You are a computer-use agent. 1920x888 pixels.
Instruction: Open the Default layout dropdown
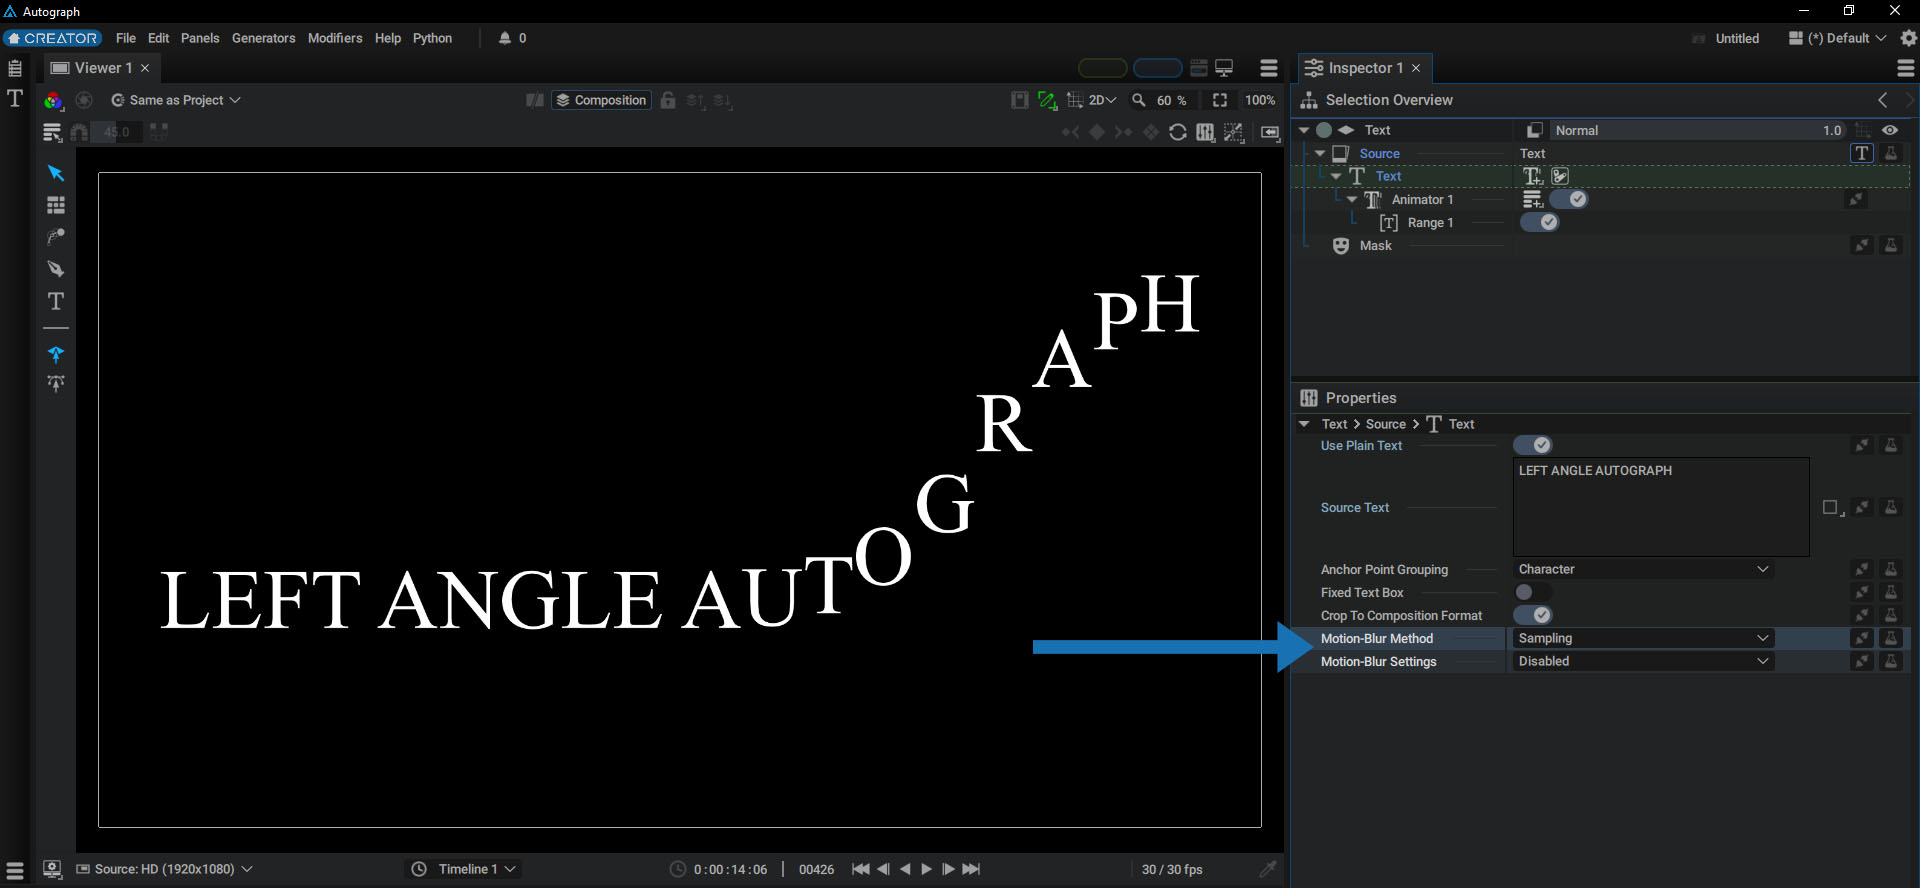click(x=1838, y=38)
